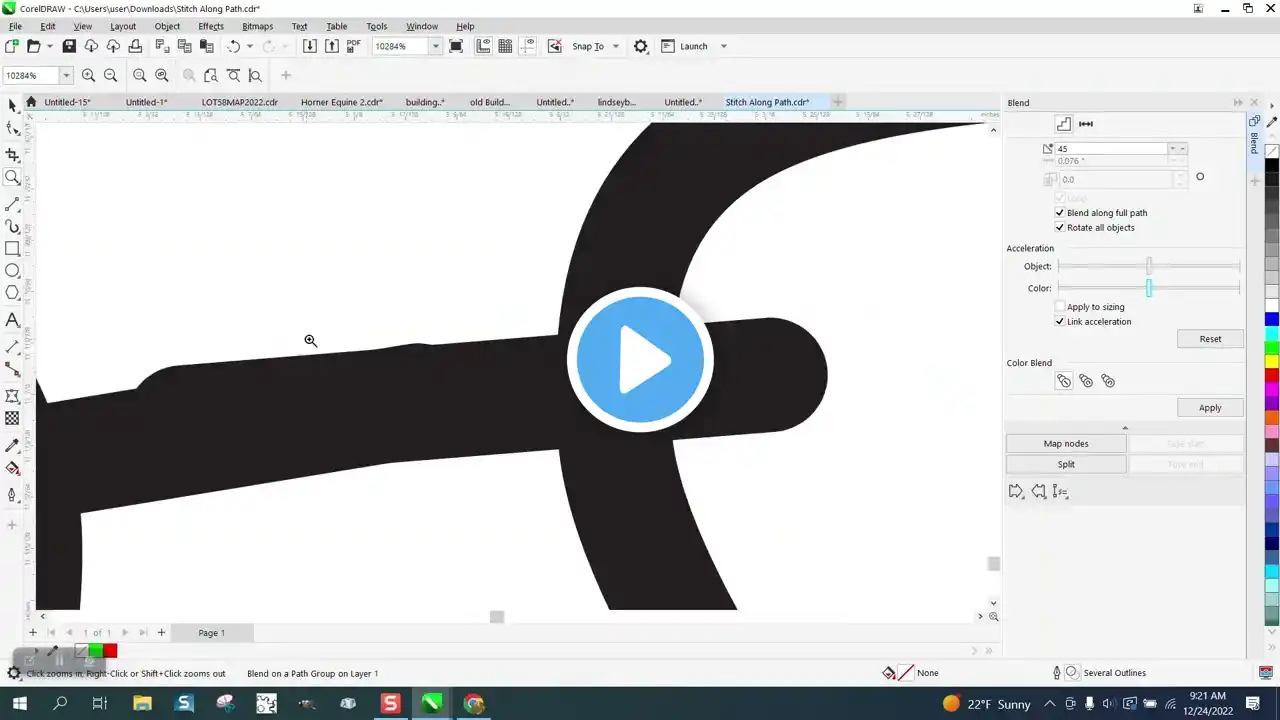Expand the Launch dropdown arrow
The image size is (1280, 720).
pos(724,46)
